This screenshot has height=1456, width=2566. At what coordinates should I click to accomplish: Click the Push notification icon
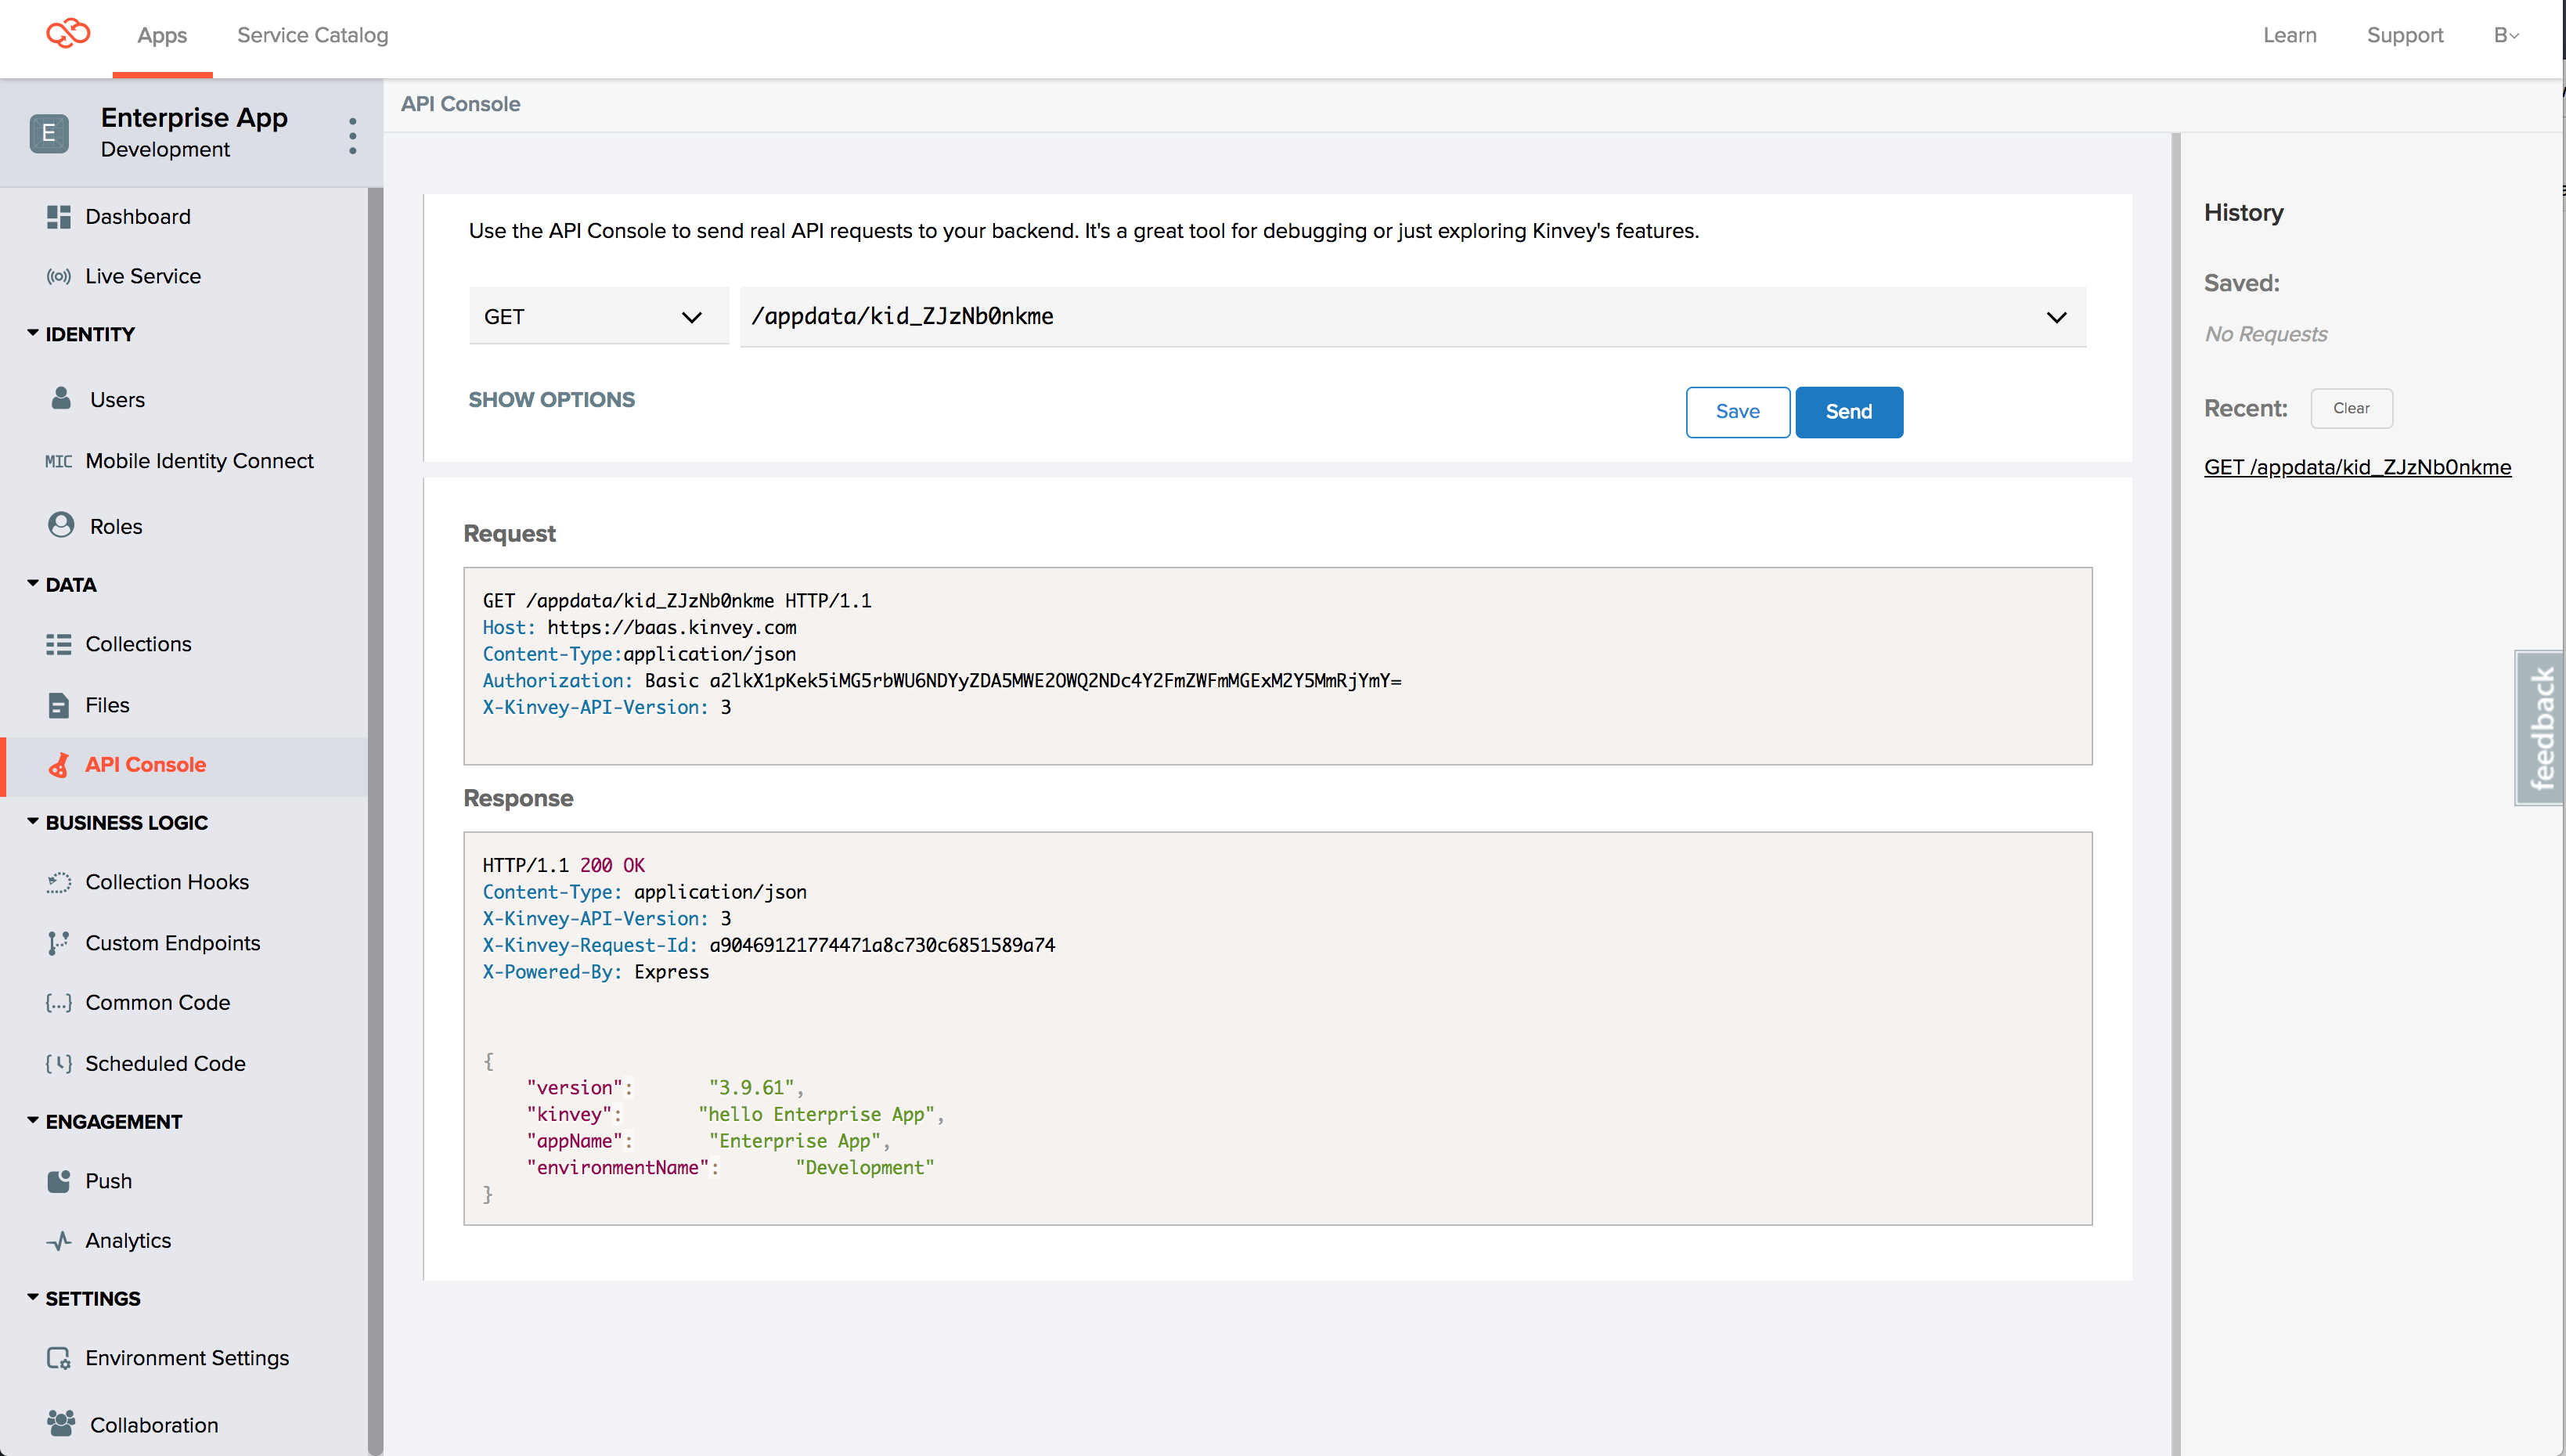tap(59, 1181)
